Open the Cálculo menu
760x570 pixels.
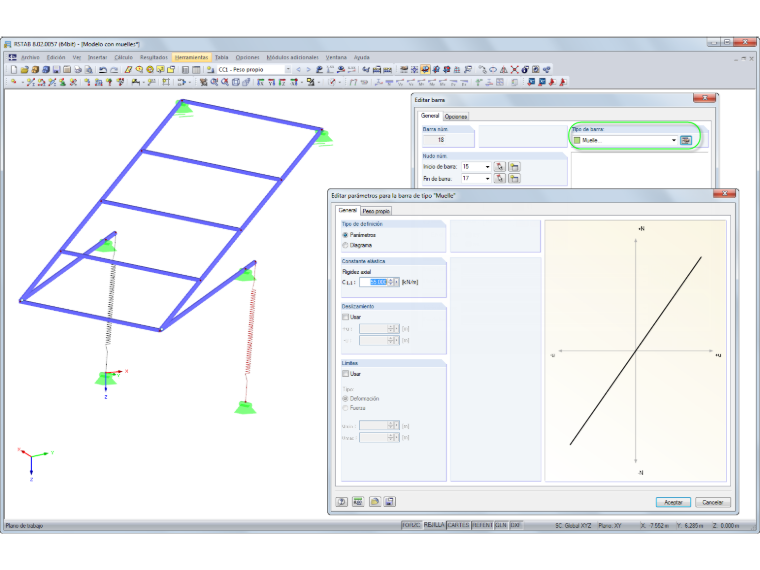tap(124, 57)
